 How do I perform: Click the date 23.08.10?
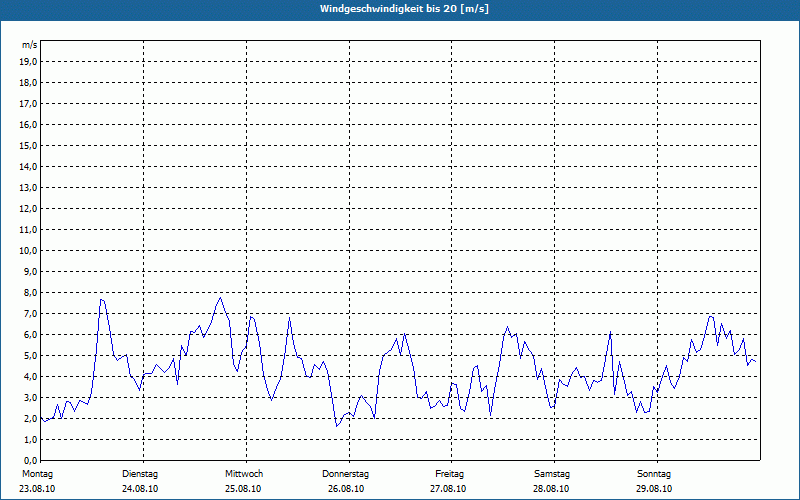[37, 489]
